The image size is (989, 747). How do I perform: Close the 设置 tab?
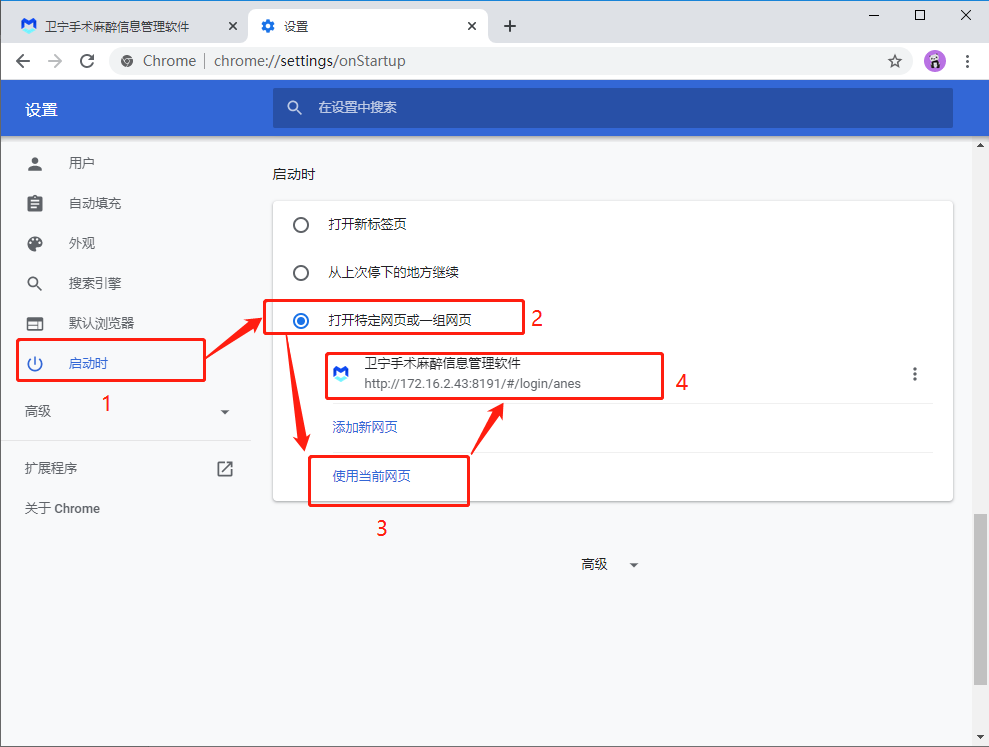(472, 26)
